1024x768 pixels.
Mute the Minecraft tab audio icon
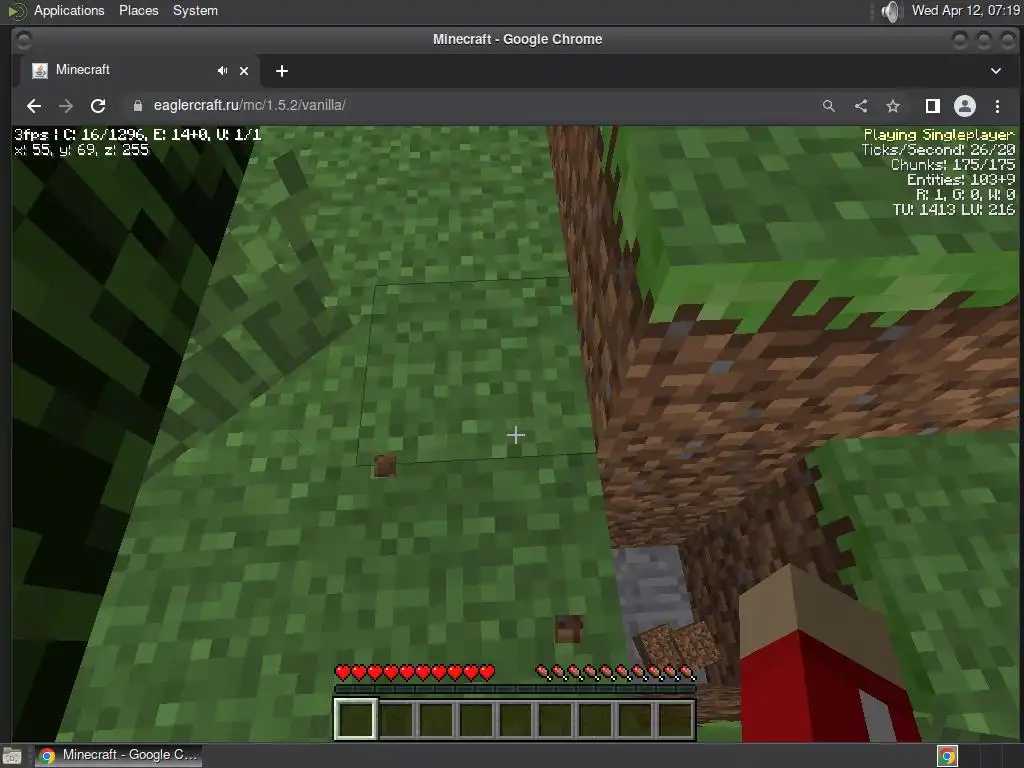(223, 71)
